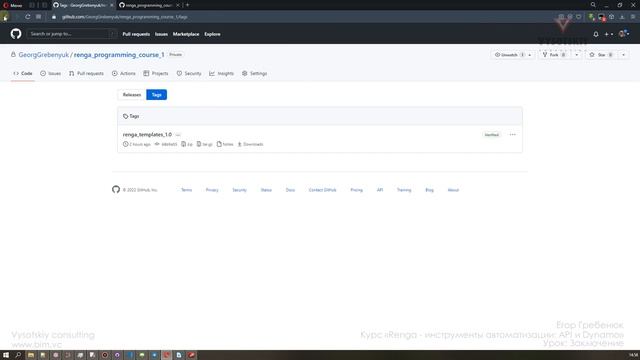Expand the Unwatch dropdown arrow

(x=530, y=55)
